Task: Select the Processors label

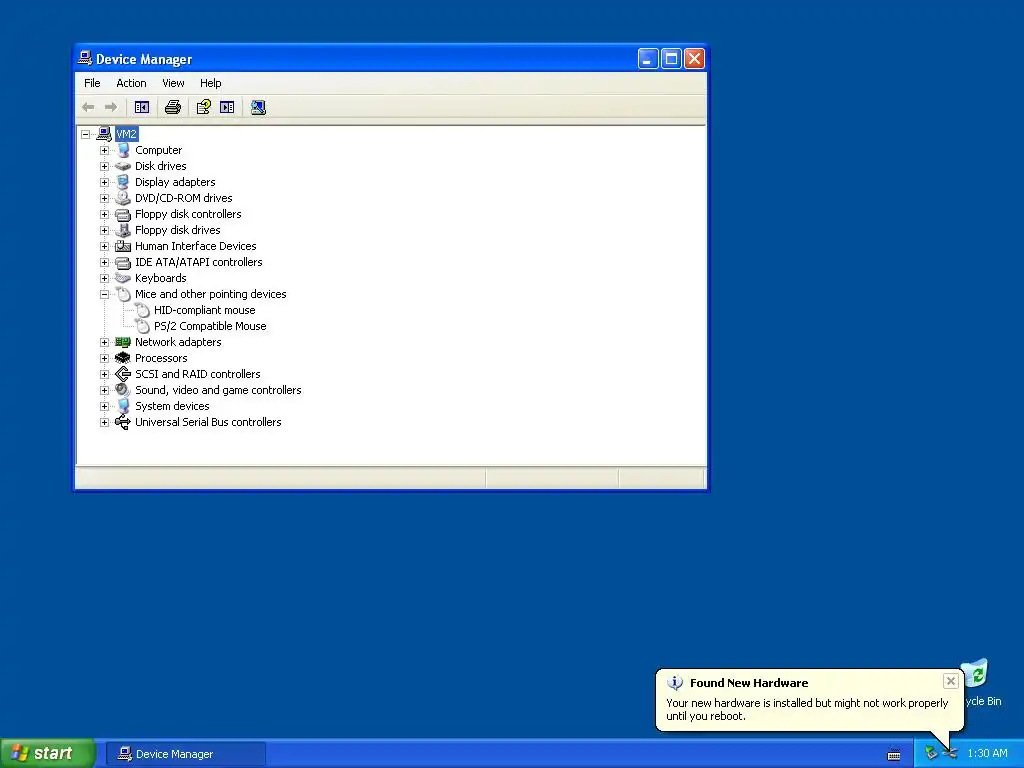Action: (161, 358)
